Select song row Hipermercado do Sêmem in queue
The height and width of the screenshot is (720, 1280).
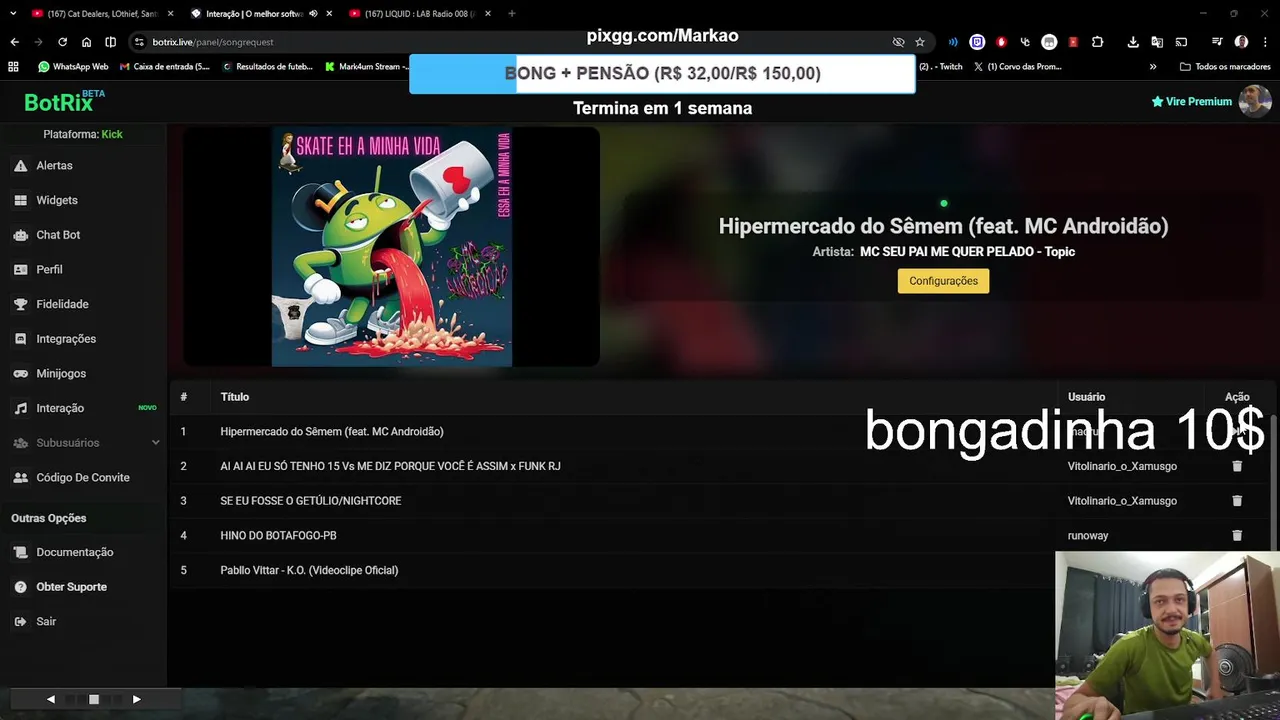[x=722, y=432]
